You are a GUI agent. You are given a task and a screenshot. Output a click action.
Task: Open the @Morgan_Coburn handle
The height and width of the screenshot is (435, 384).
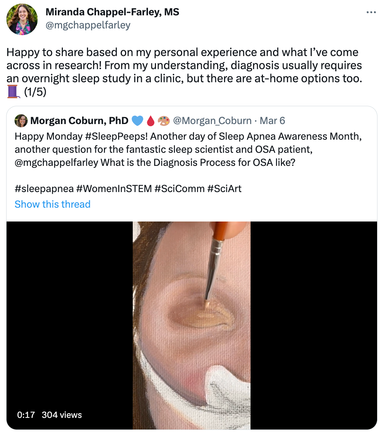[x=212, y=121]
